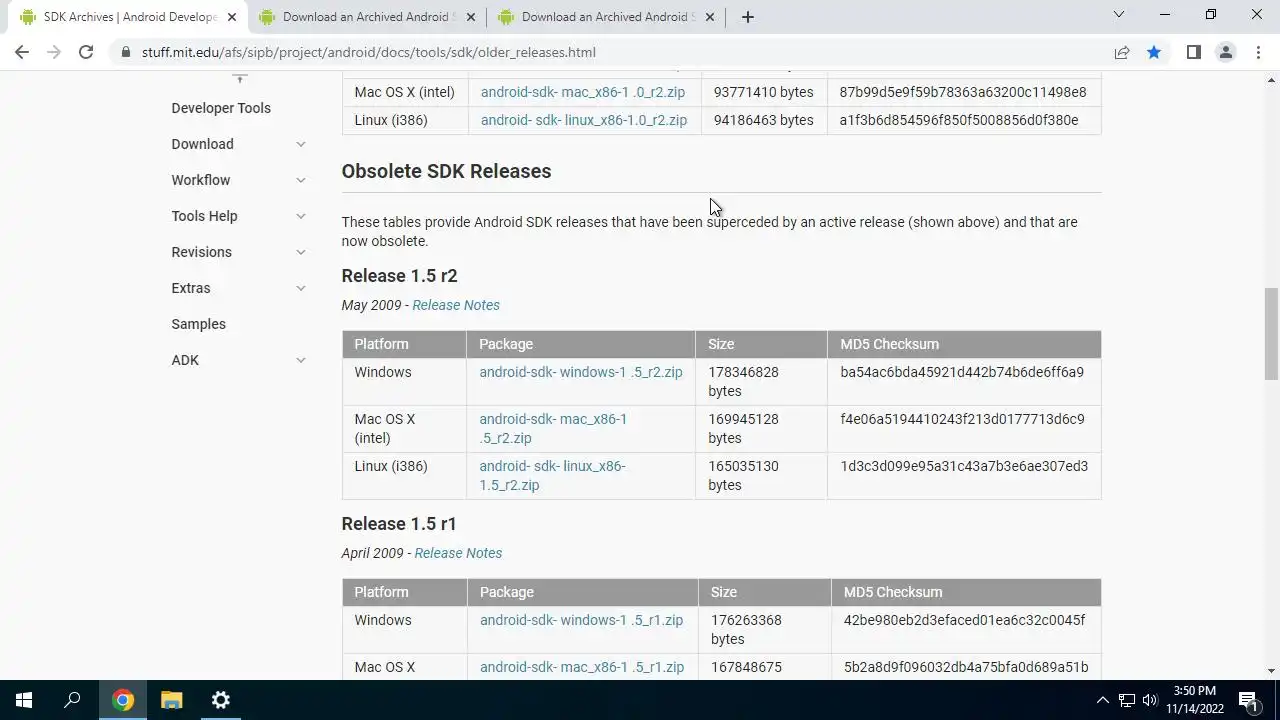1280x720 pixels.
Task: Open File Explorer from taskbar
Action: point(171,700)
